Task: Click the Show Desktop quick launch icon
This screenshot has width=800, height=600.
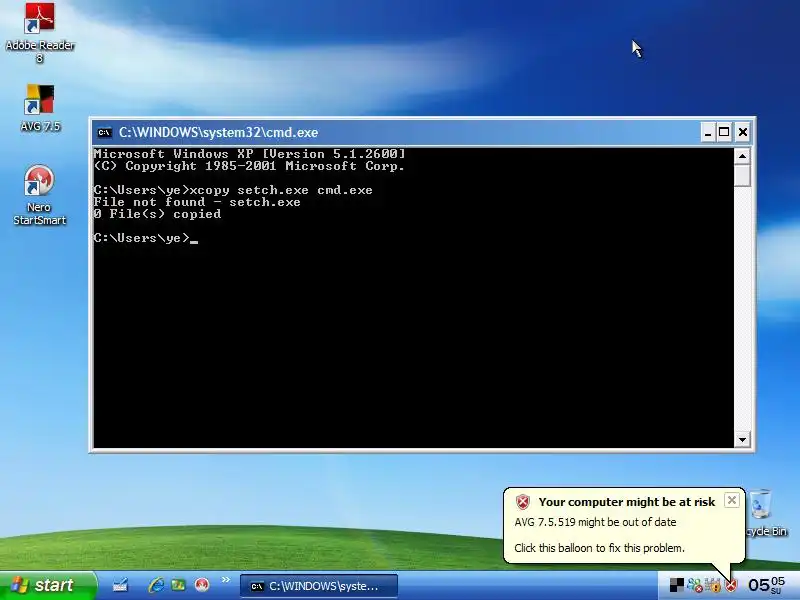Action: coord(120,585)
